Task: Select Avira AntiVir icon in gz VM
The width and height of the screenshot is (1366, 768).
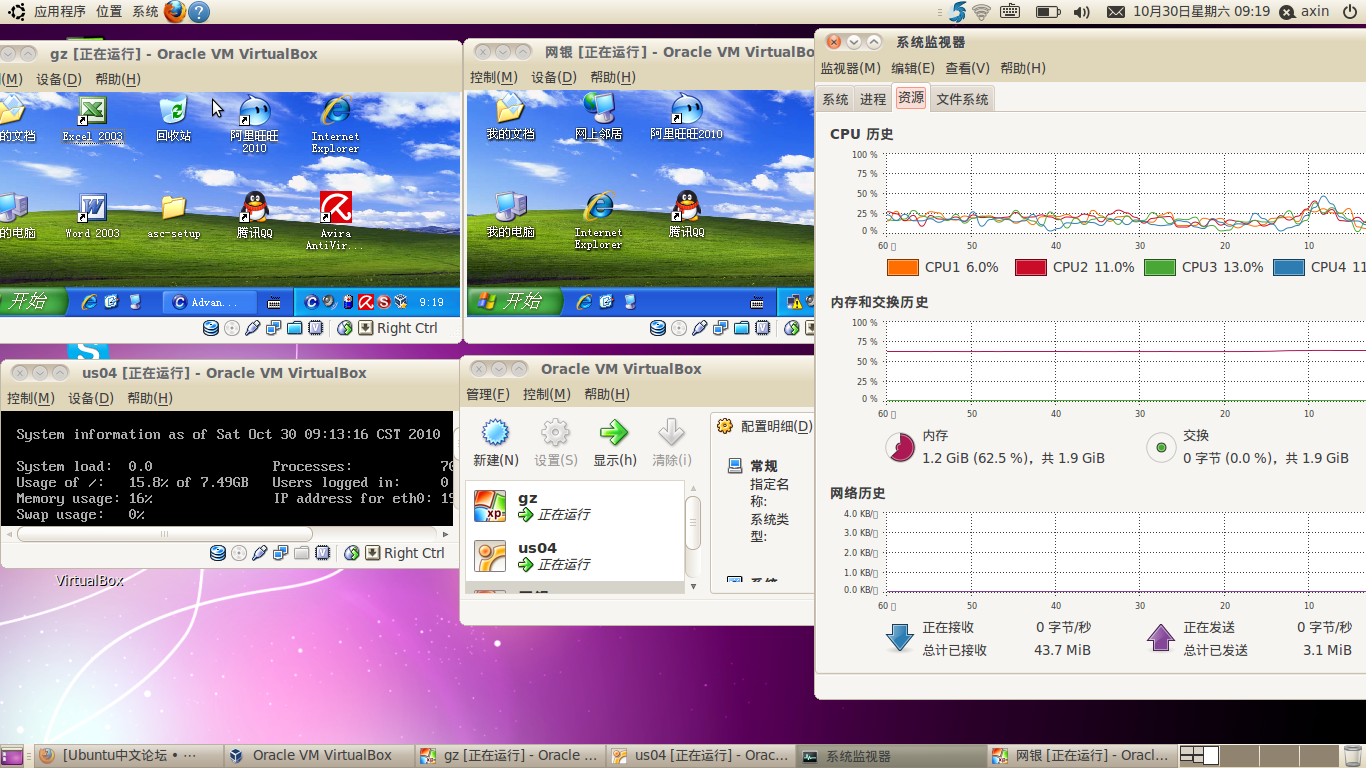Action: pyautogui.click(x=335, y=221)
